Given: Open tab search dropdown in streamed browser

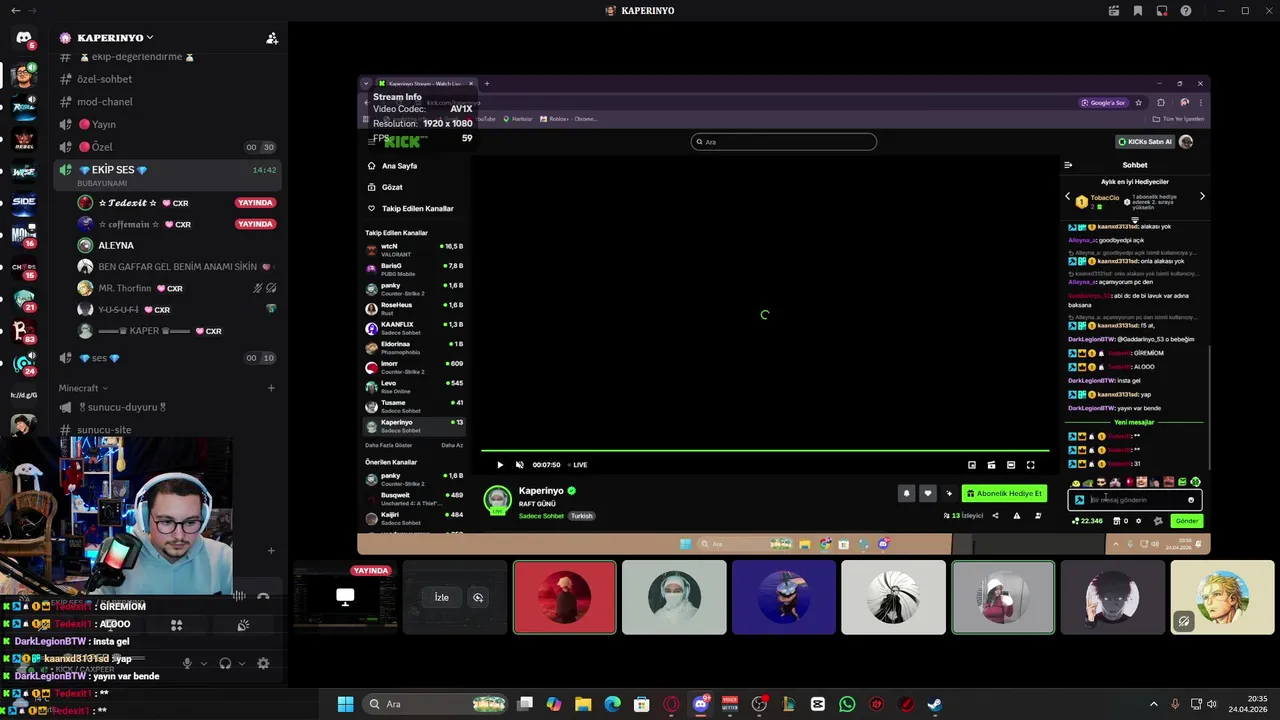Looking at the screenshot, I should (366, 84).
